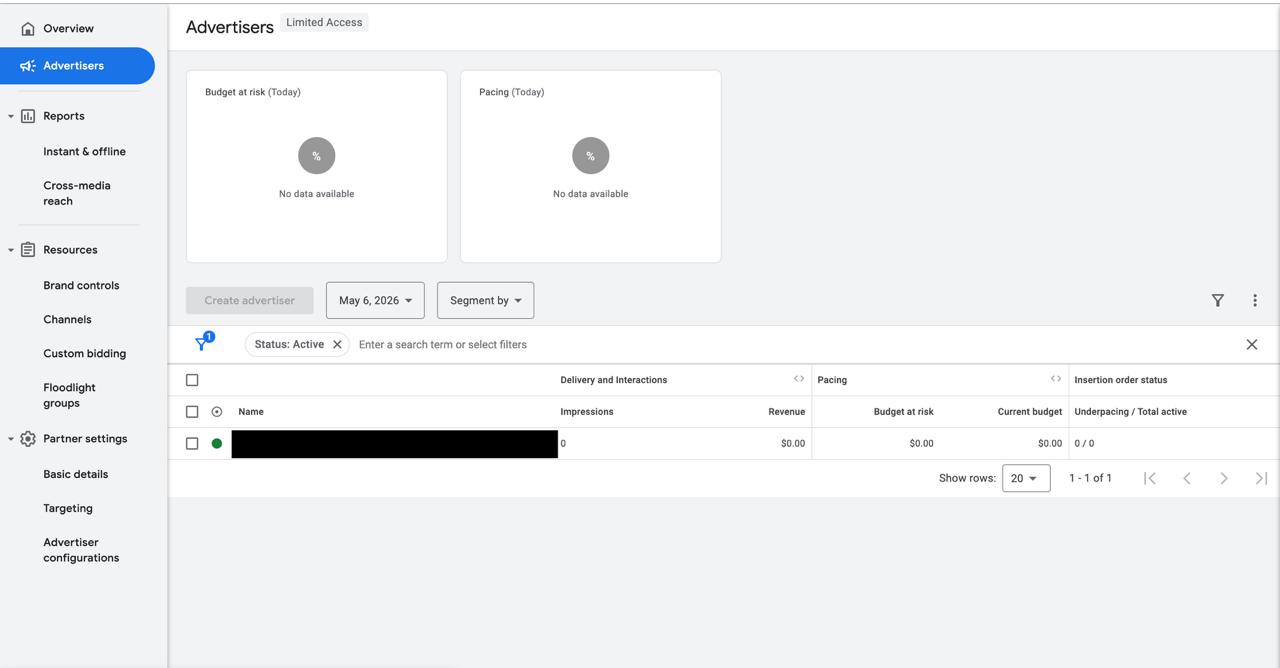Open Instant & offline reports
Image resolution: width=1280 pixels, height=668 pixels.
84,152
